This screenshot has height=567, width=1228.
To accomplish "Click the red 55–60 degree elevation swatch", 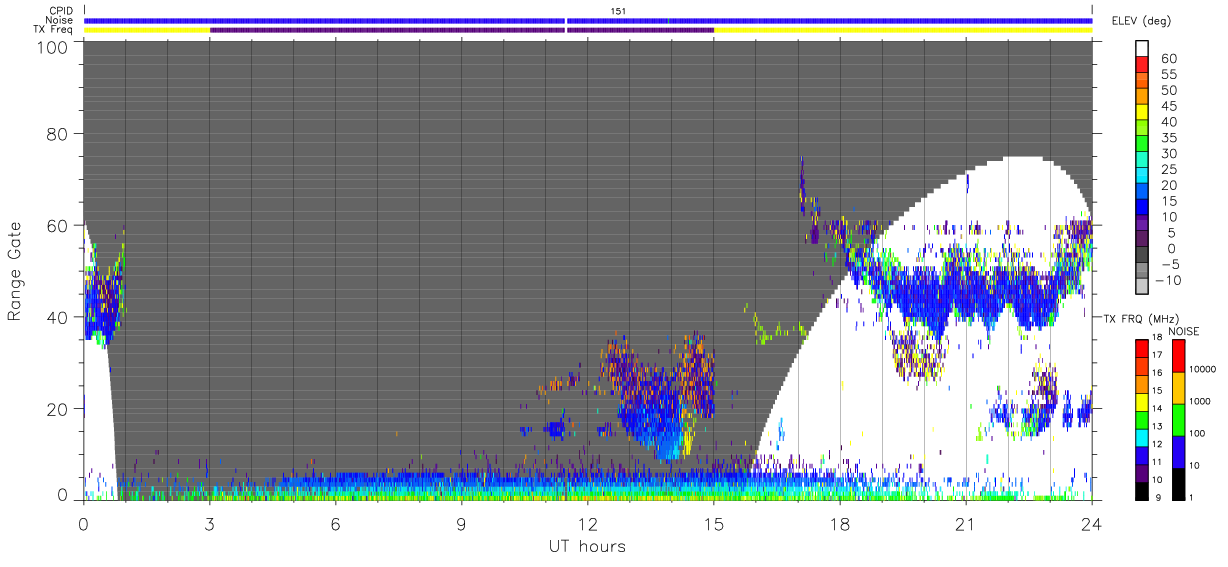I will click(1143, 66).
